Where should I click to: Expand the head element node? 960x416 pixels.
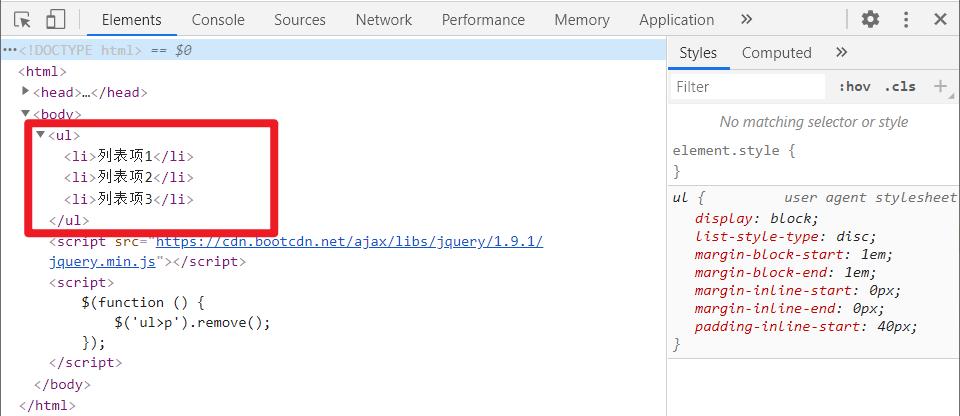click(26, 92)
